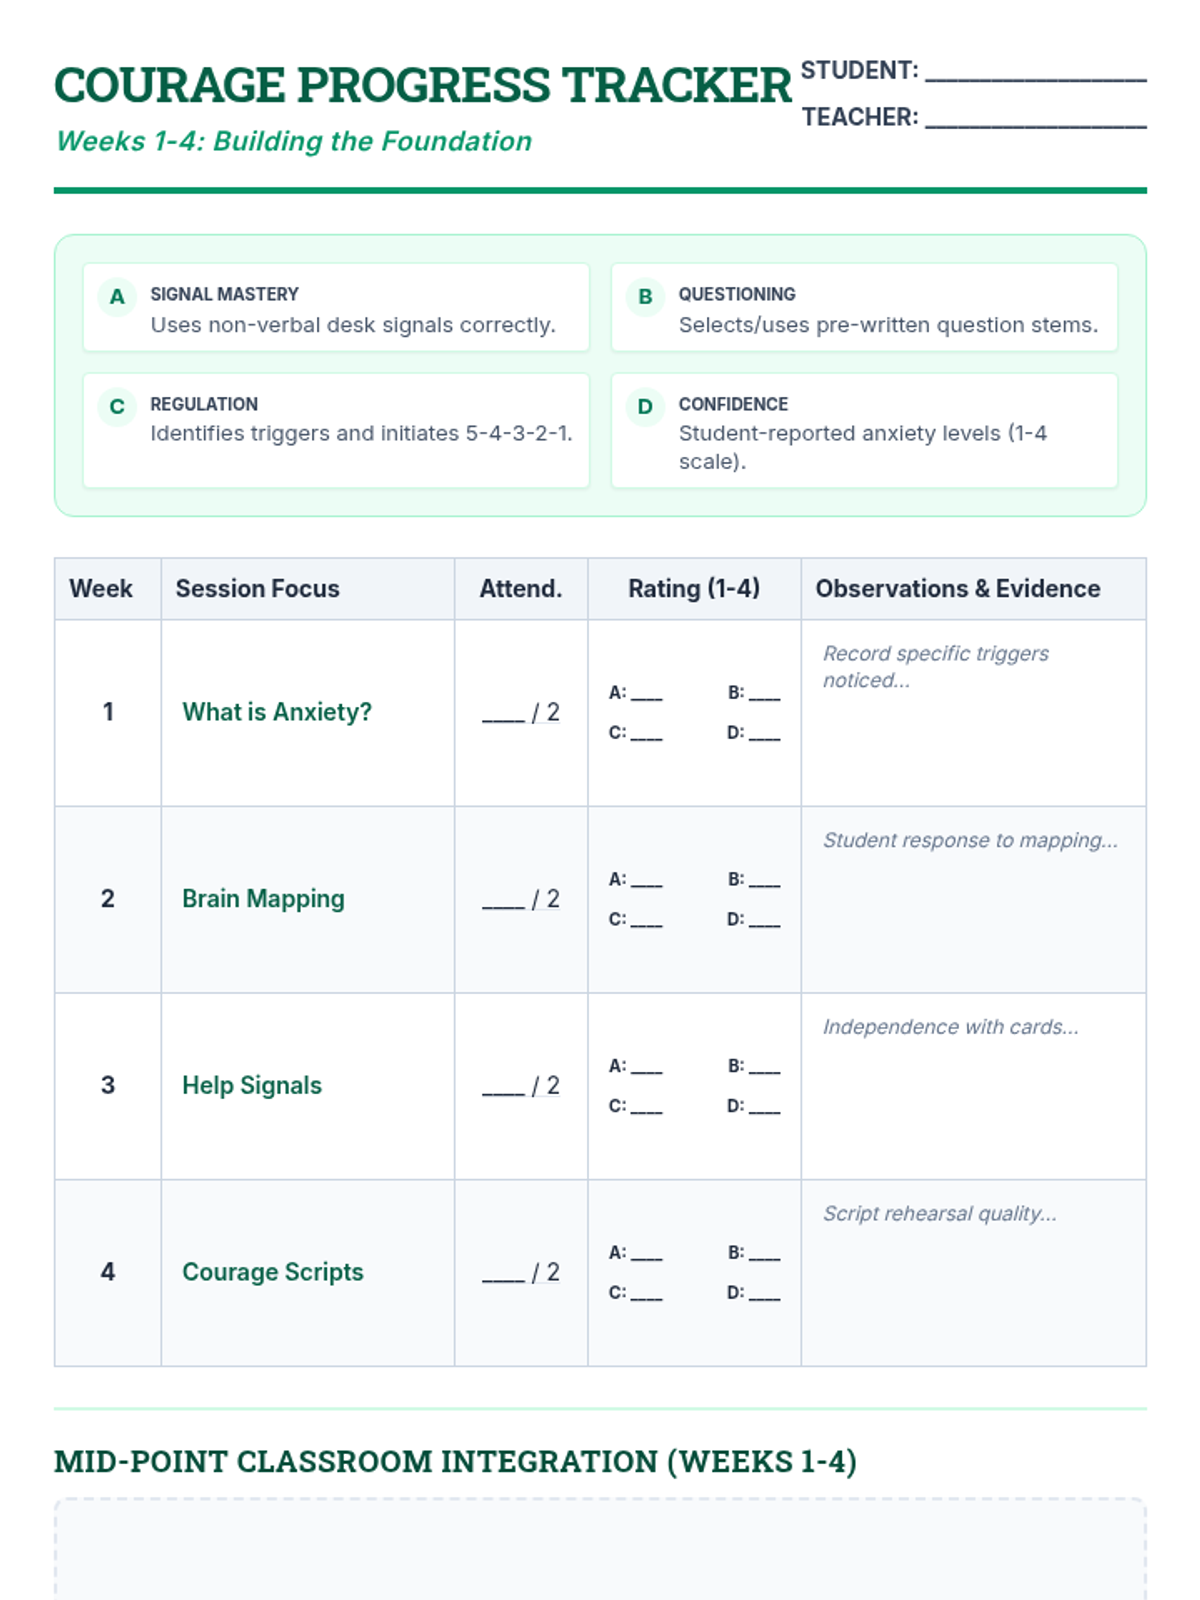Click the B badge for Questioning
Screen dimensions: 1200x1600
click(645, 297)
